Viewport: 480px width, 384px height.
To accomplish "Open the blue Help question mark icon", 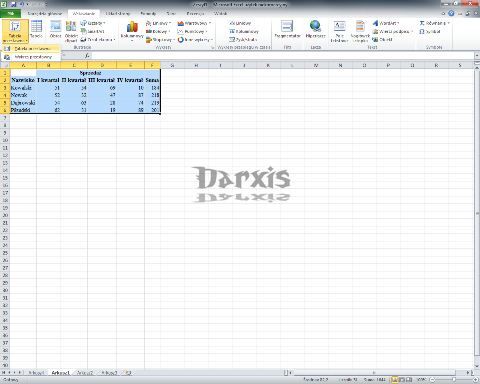I will [451, 13].
